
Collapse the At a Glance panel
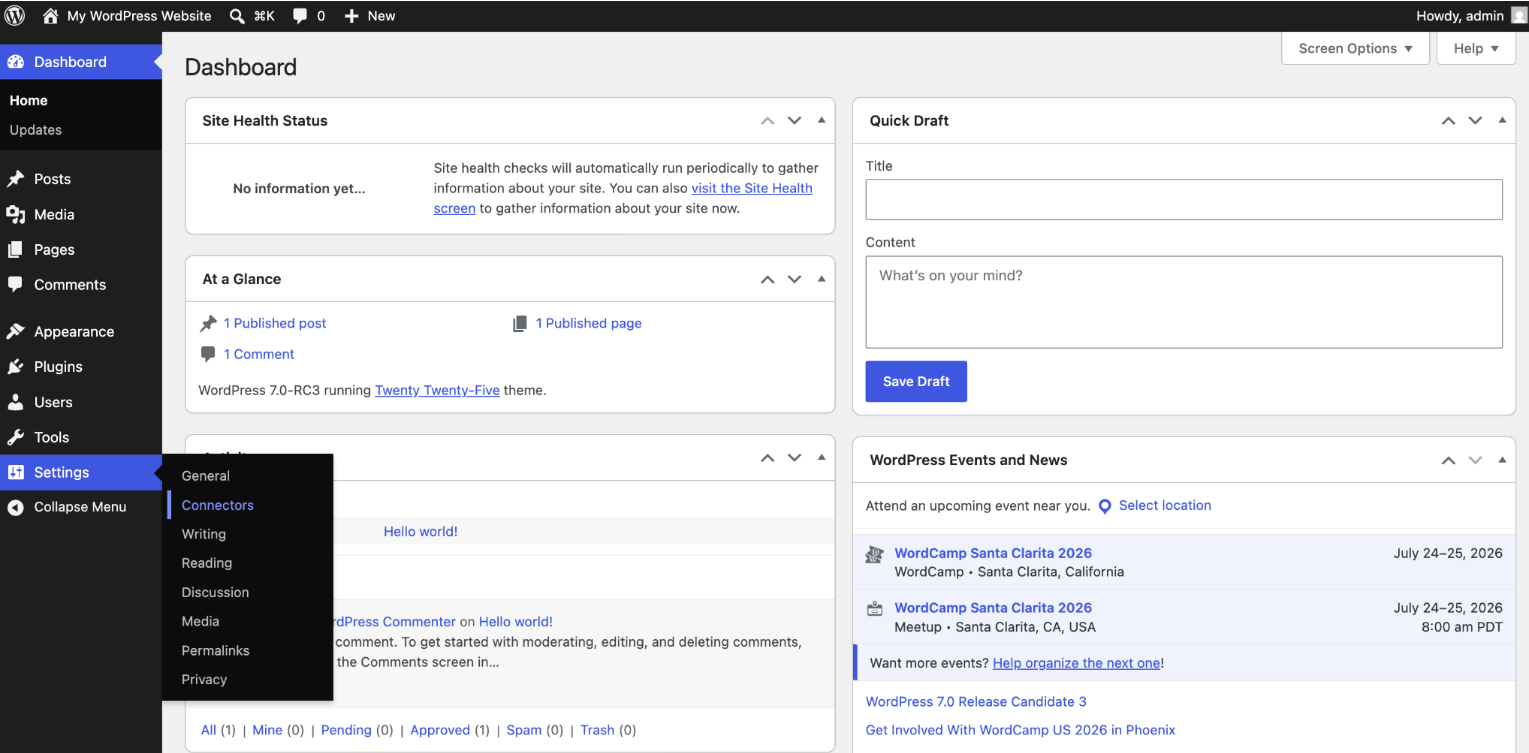[x=821, y=279]
